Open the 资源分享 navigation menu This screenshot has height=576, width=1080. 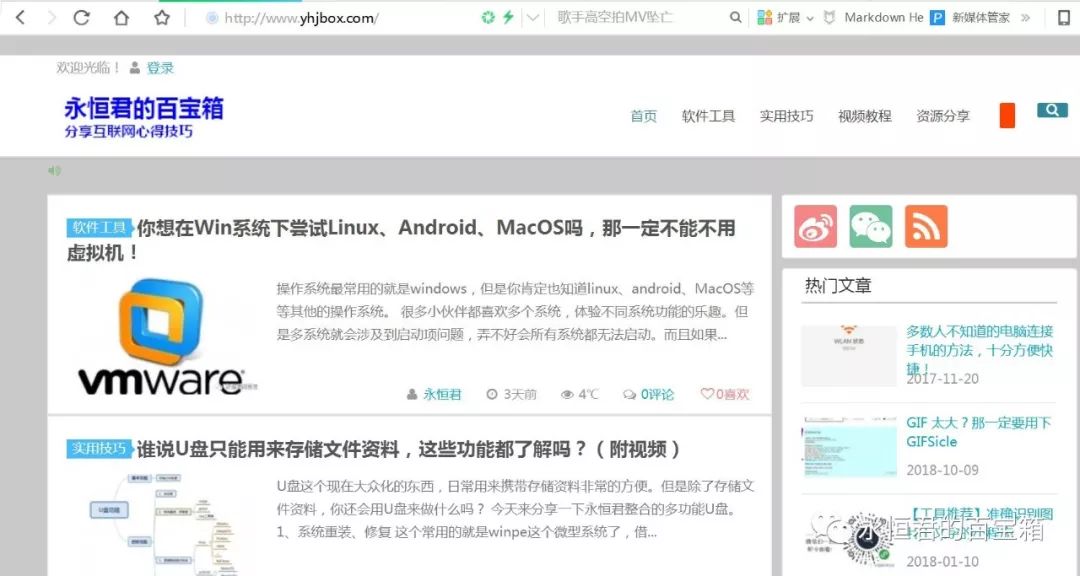(x=942, y=116)
